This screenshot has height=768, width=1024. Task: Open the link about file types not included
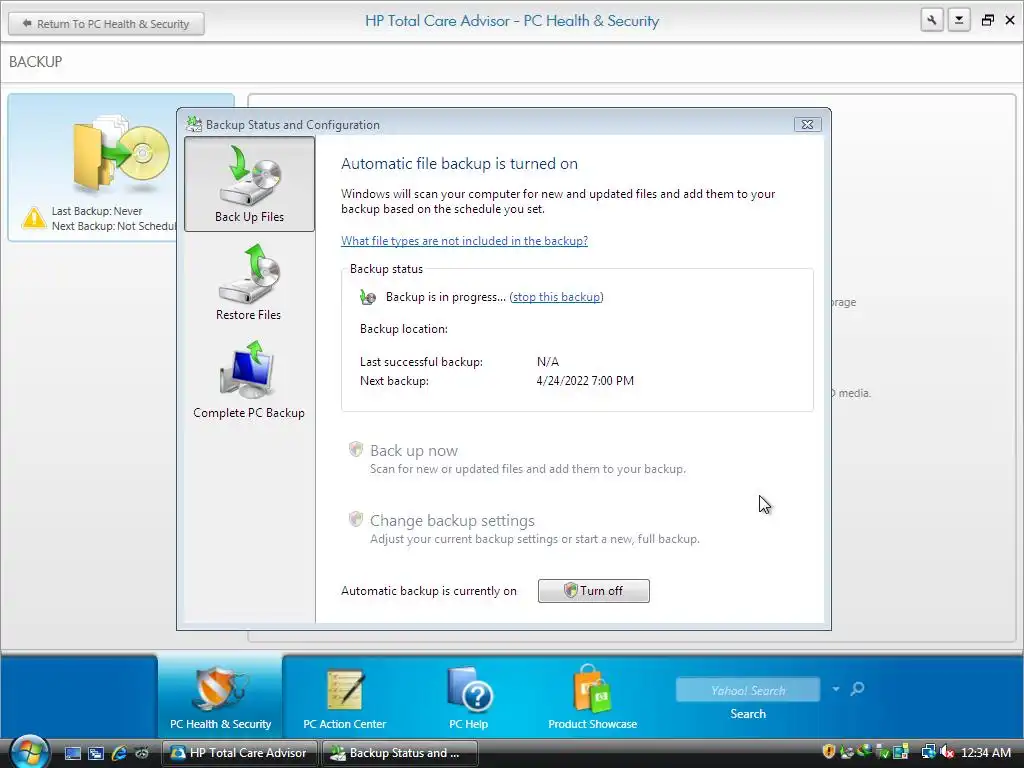464,240
